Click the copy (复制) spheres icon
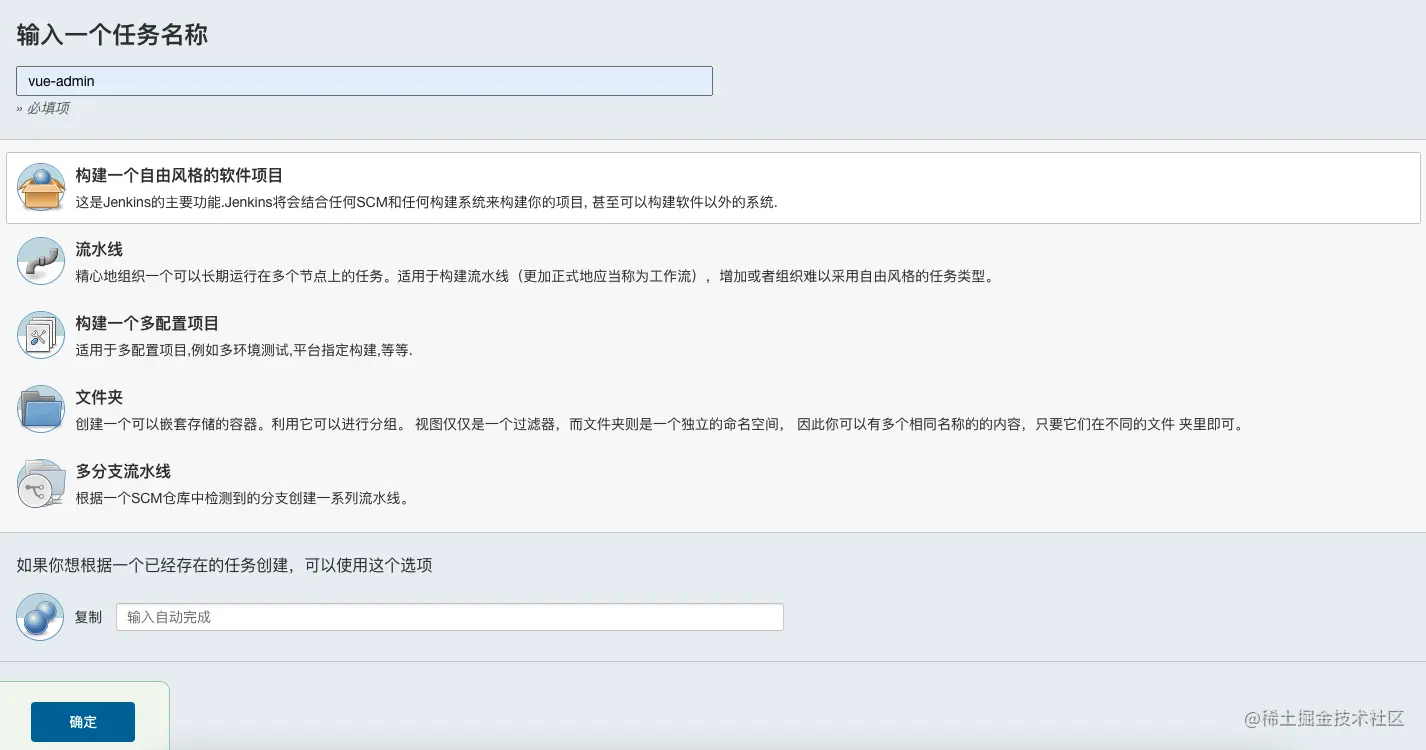This screenshot has height=750, width=1426. [x=41, y=617]
